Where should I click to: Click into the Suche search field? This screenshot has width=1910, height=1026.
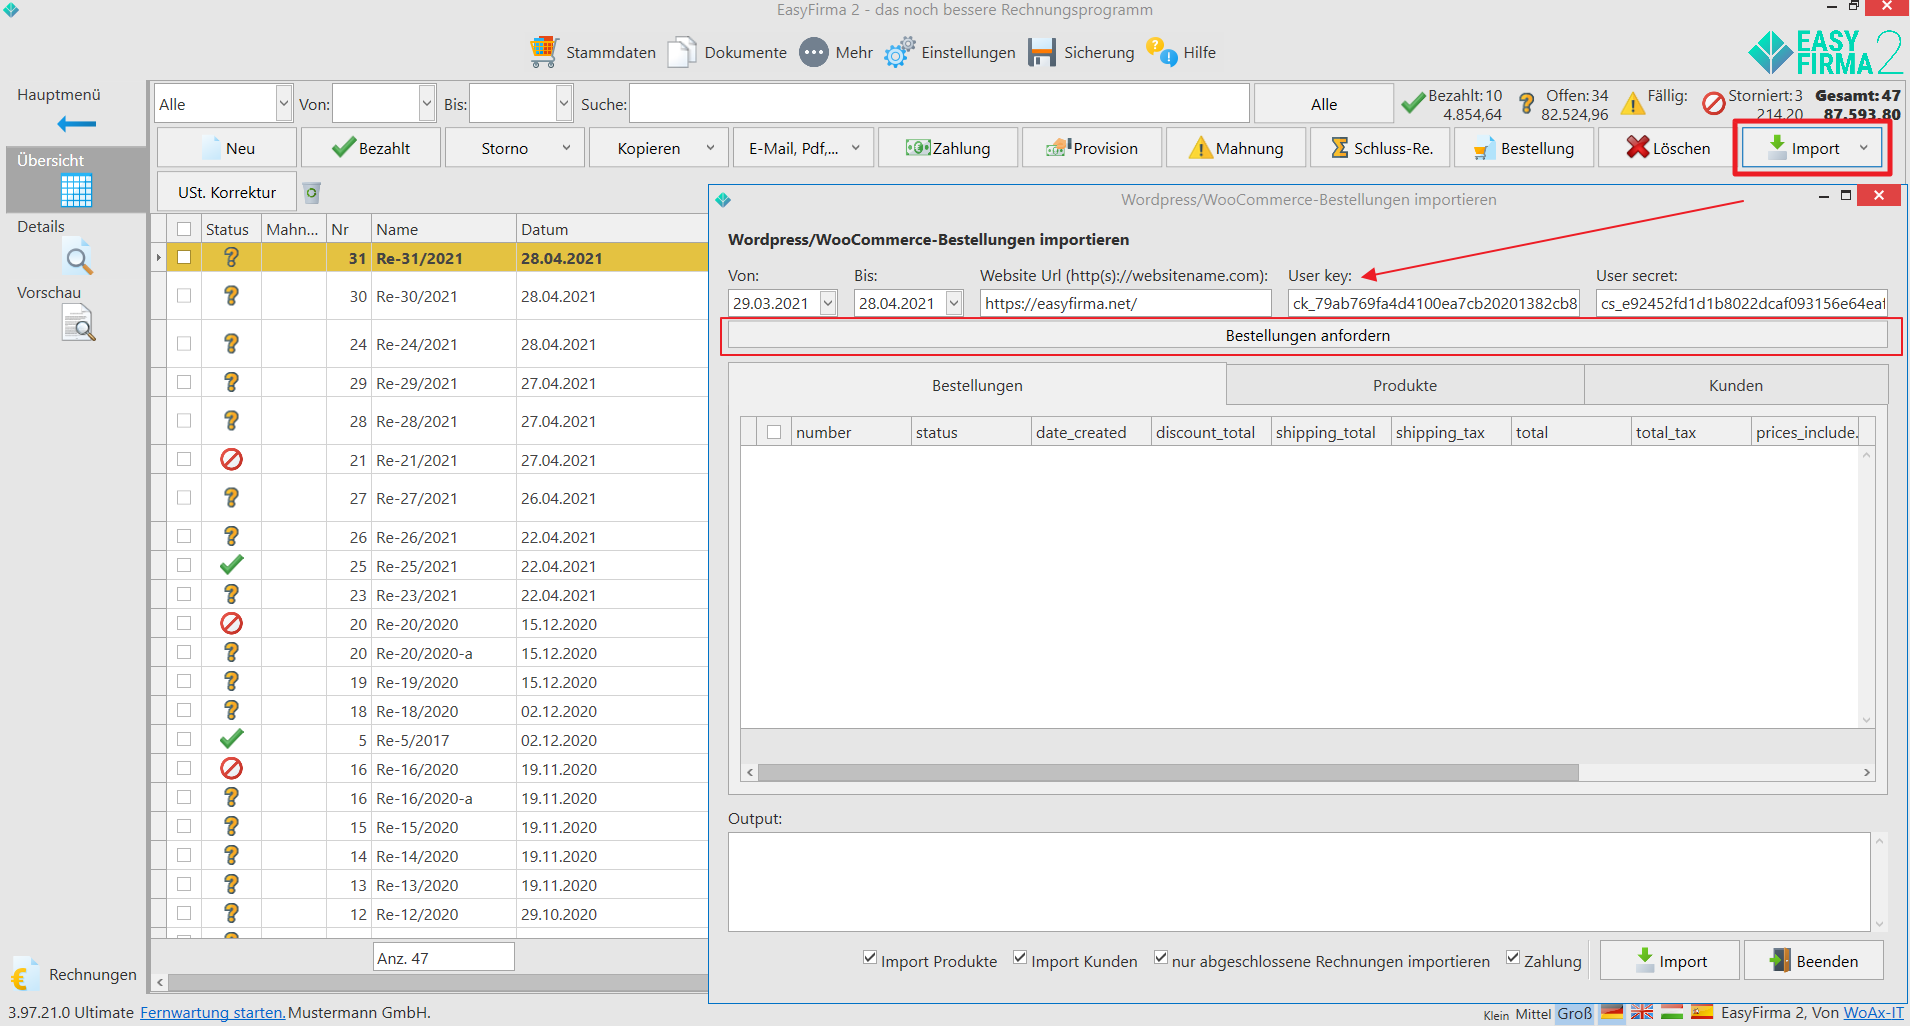pos(939,104)
